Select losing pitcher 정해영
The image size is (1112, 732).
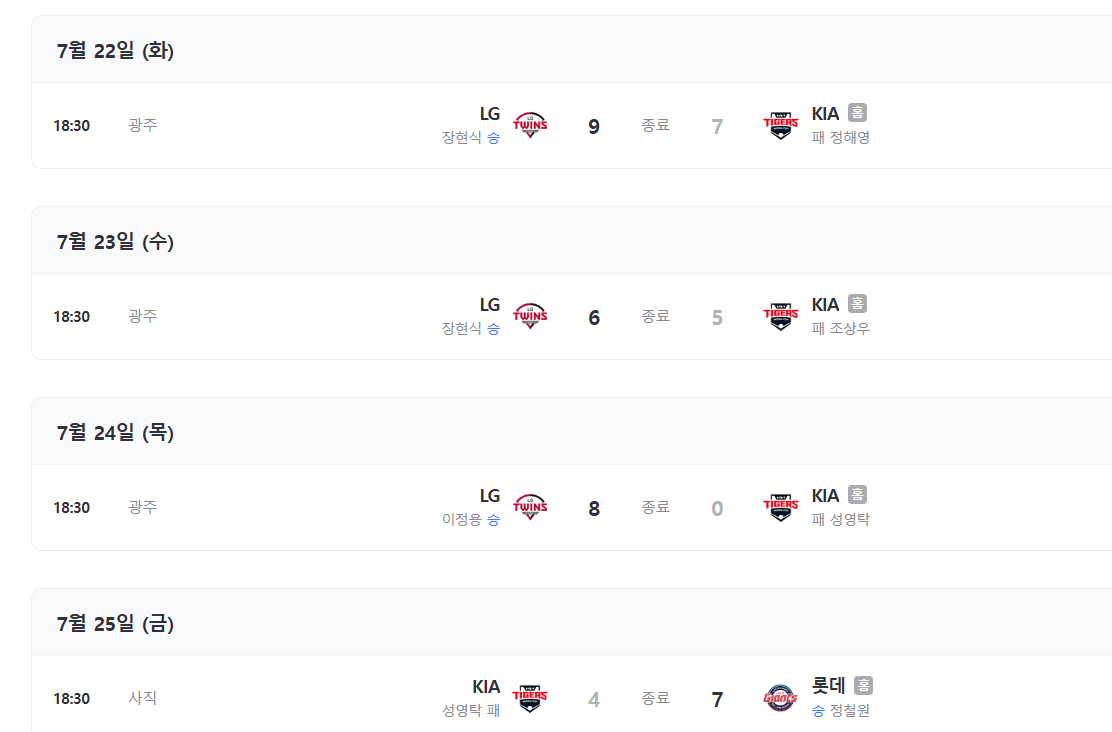849,138
